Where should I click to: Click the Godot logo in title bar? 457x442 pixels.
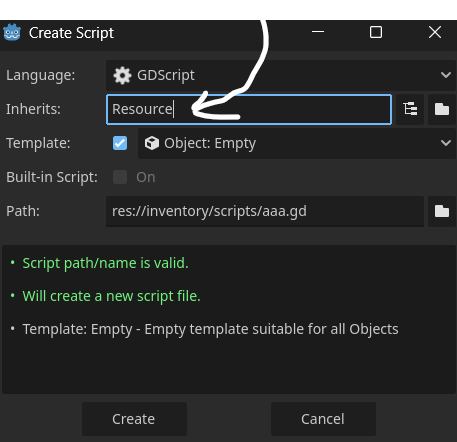click(12, 33)
